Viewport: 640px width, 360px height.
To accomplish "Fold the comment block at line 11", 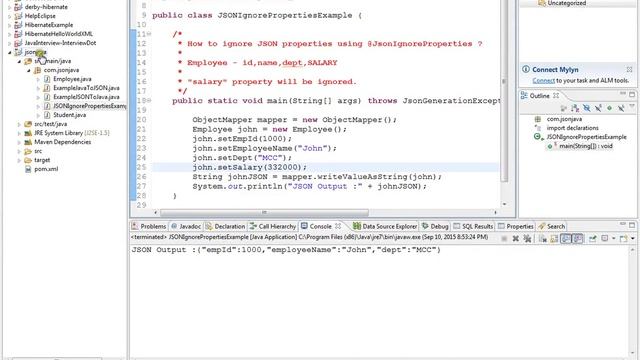I will (x=149, y=34).
